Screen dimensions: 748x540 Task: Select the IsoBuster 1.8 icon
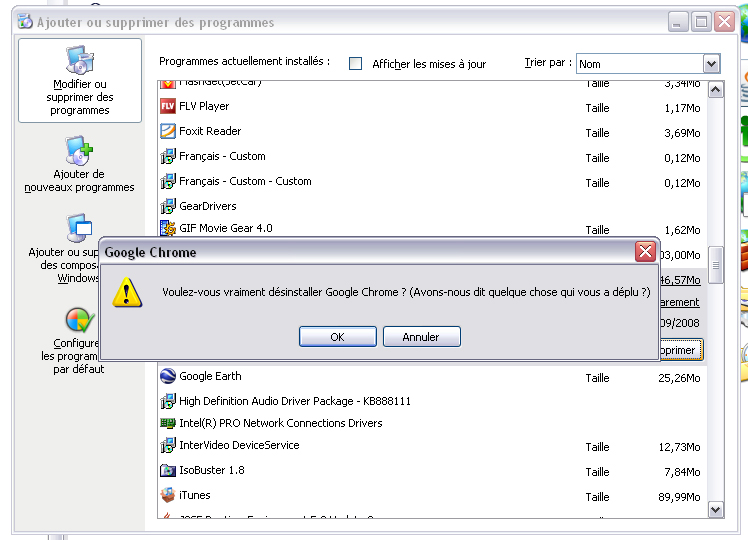click(168, 470)
